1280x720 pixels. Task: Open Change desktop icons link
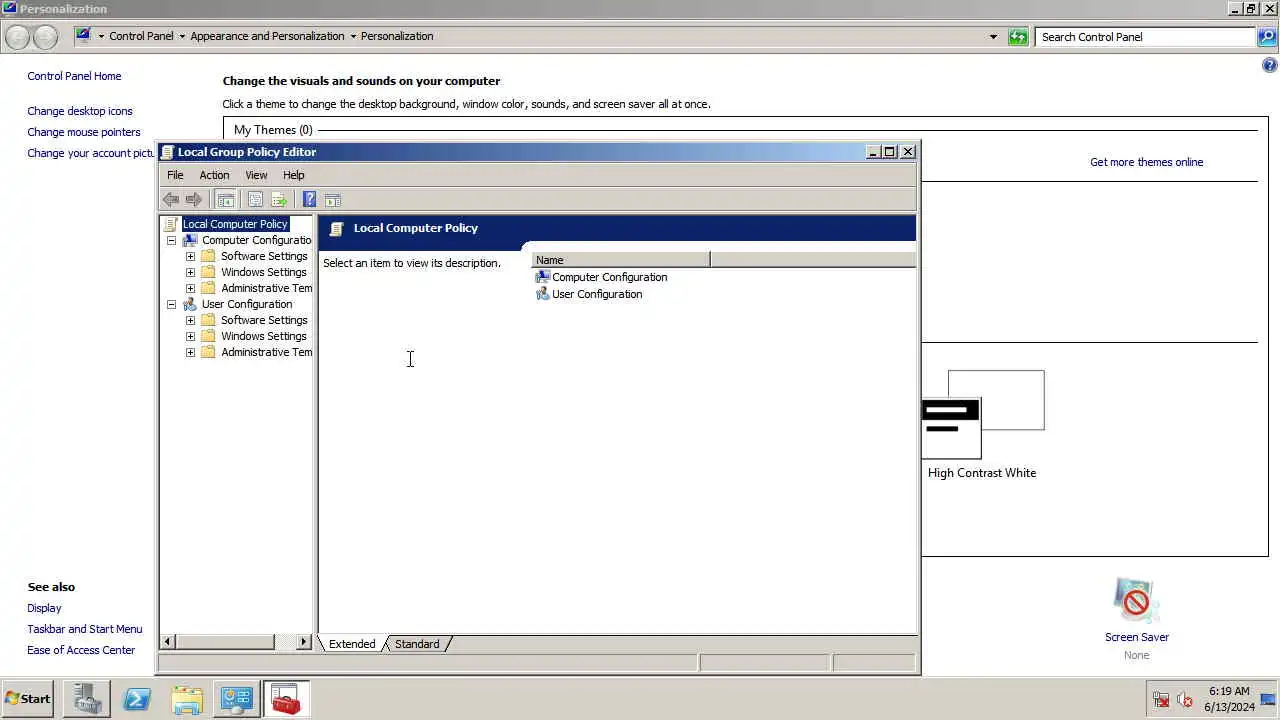80,111
